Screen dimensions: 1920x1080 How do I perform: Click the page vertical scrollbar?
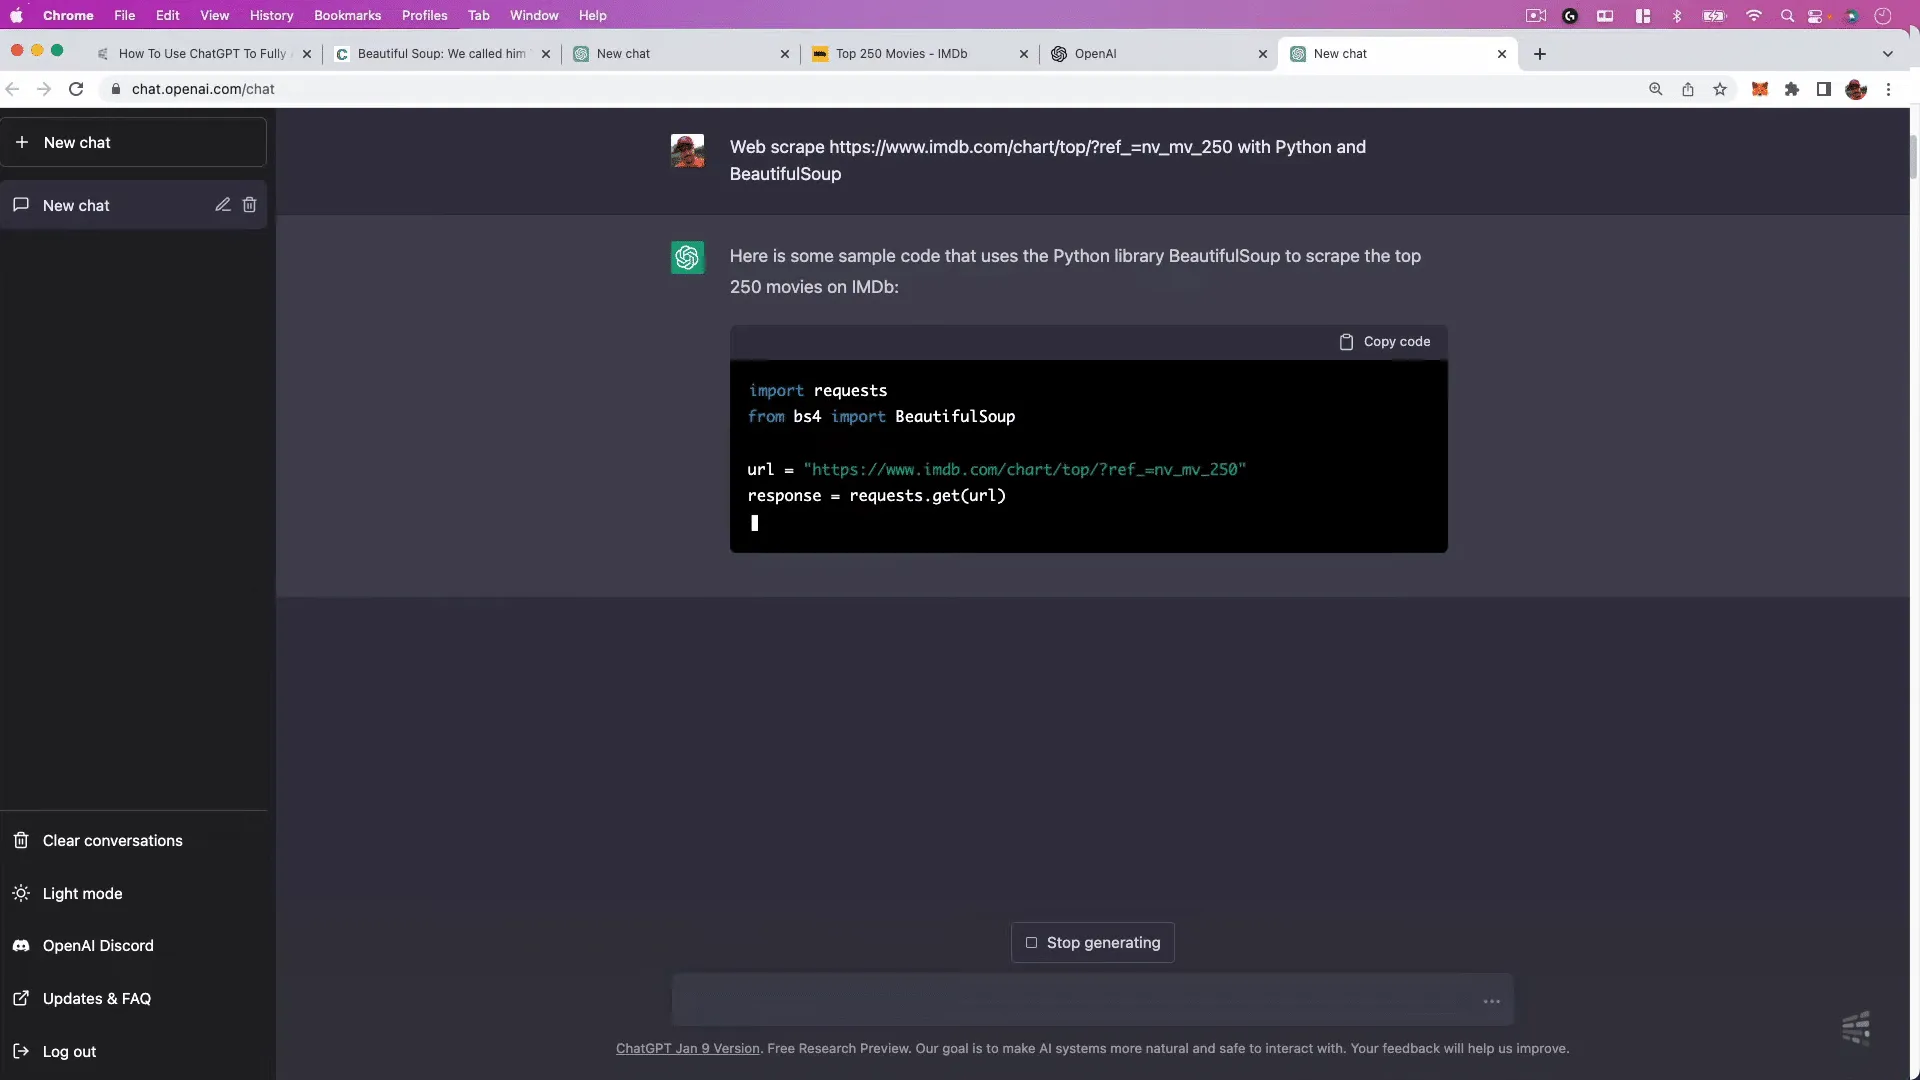[1913, 158]
